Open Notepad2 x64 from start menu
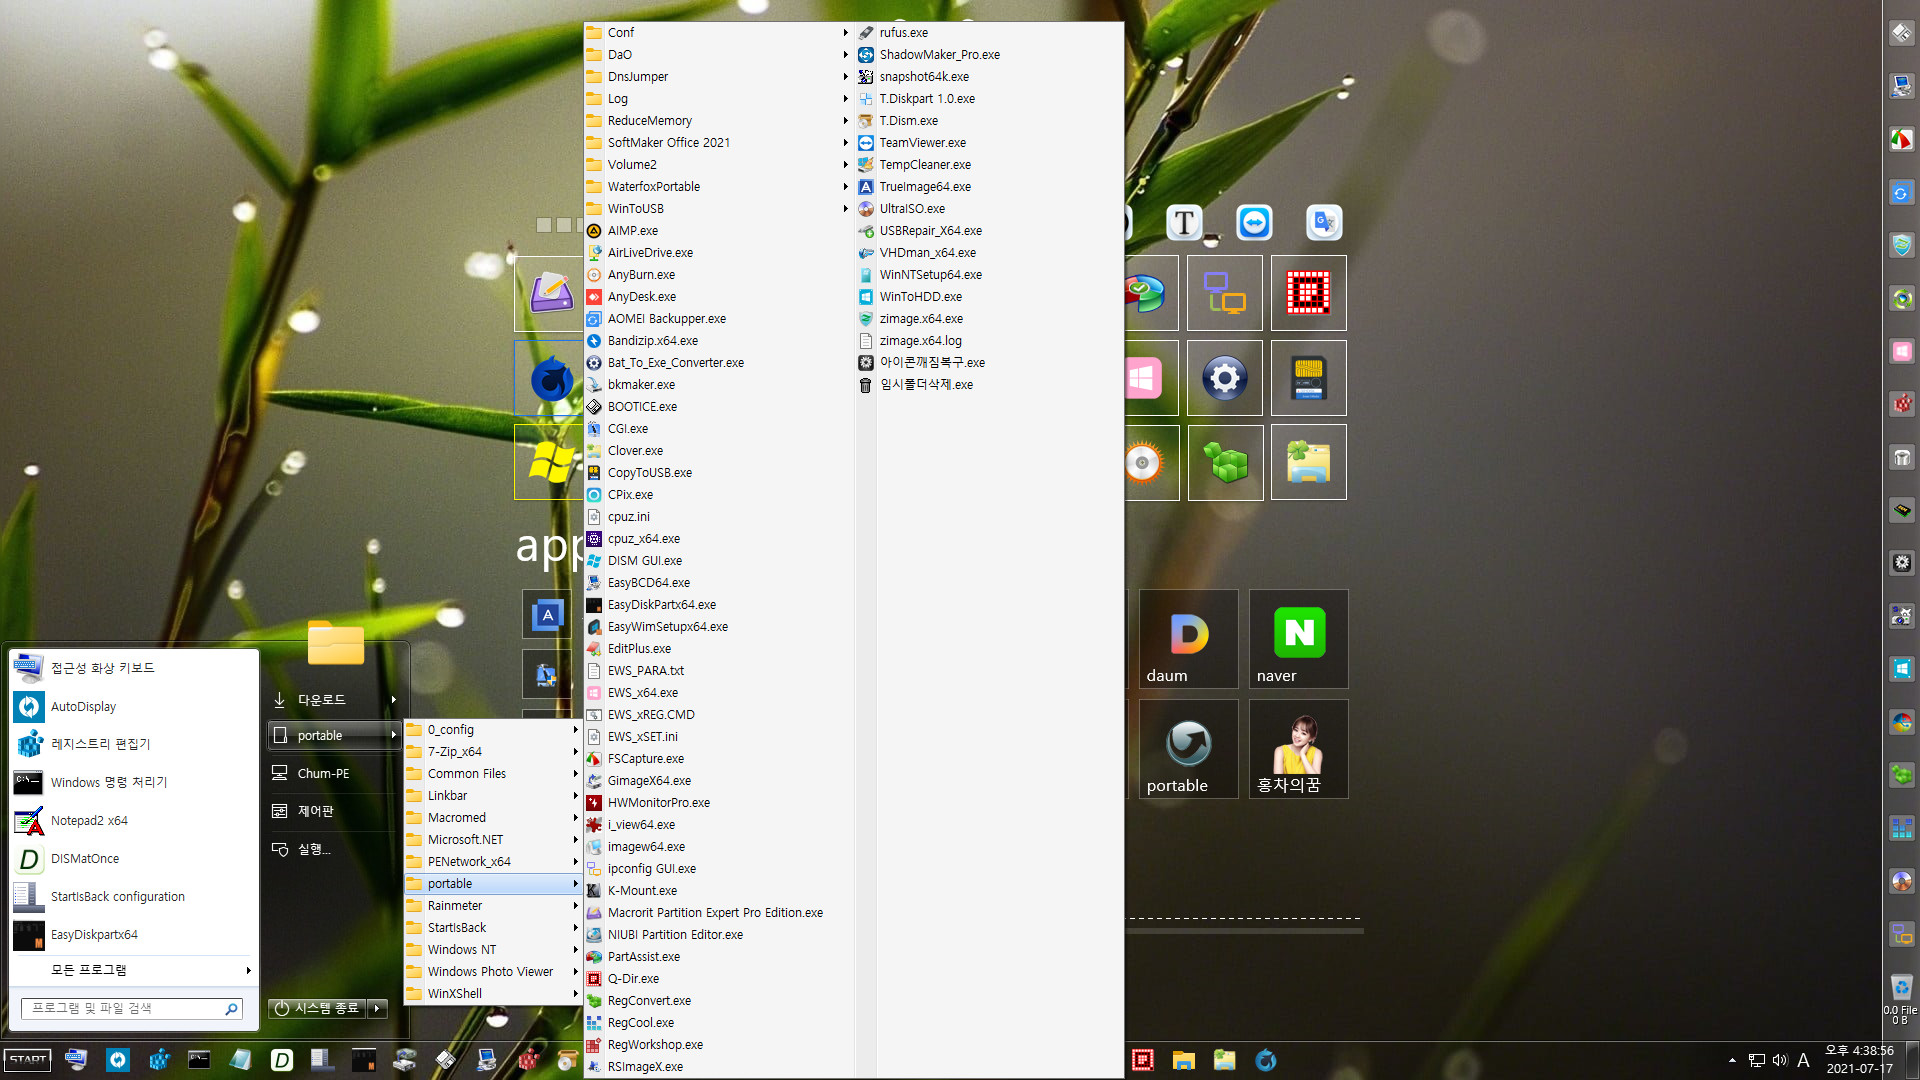Viewport: 1920px width, 1080px height. click(134, 821)
